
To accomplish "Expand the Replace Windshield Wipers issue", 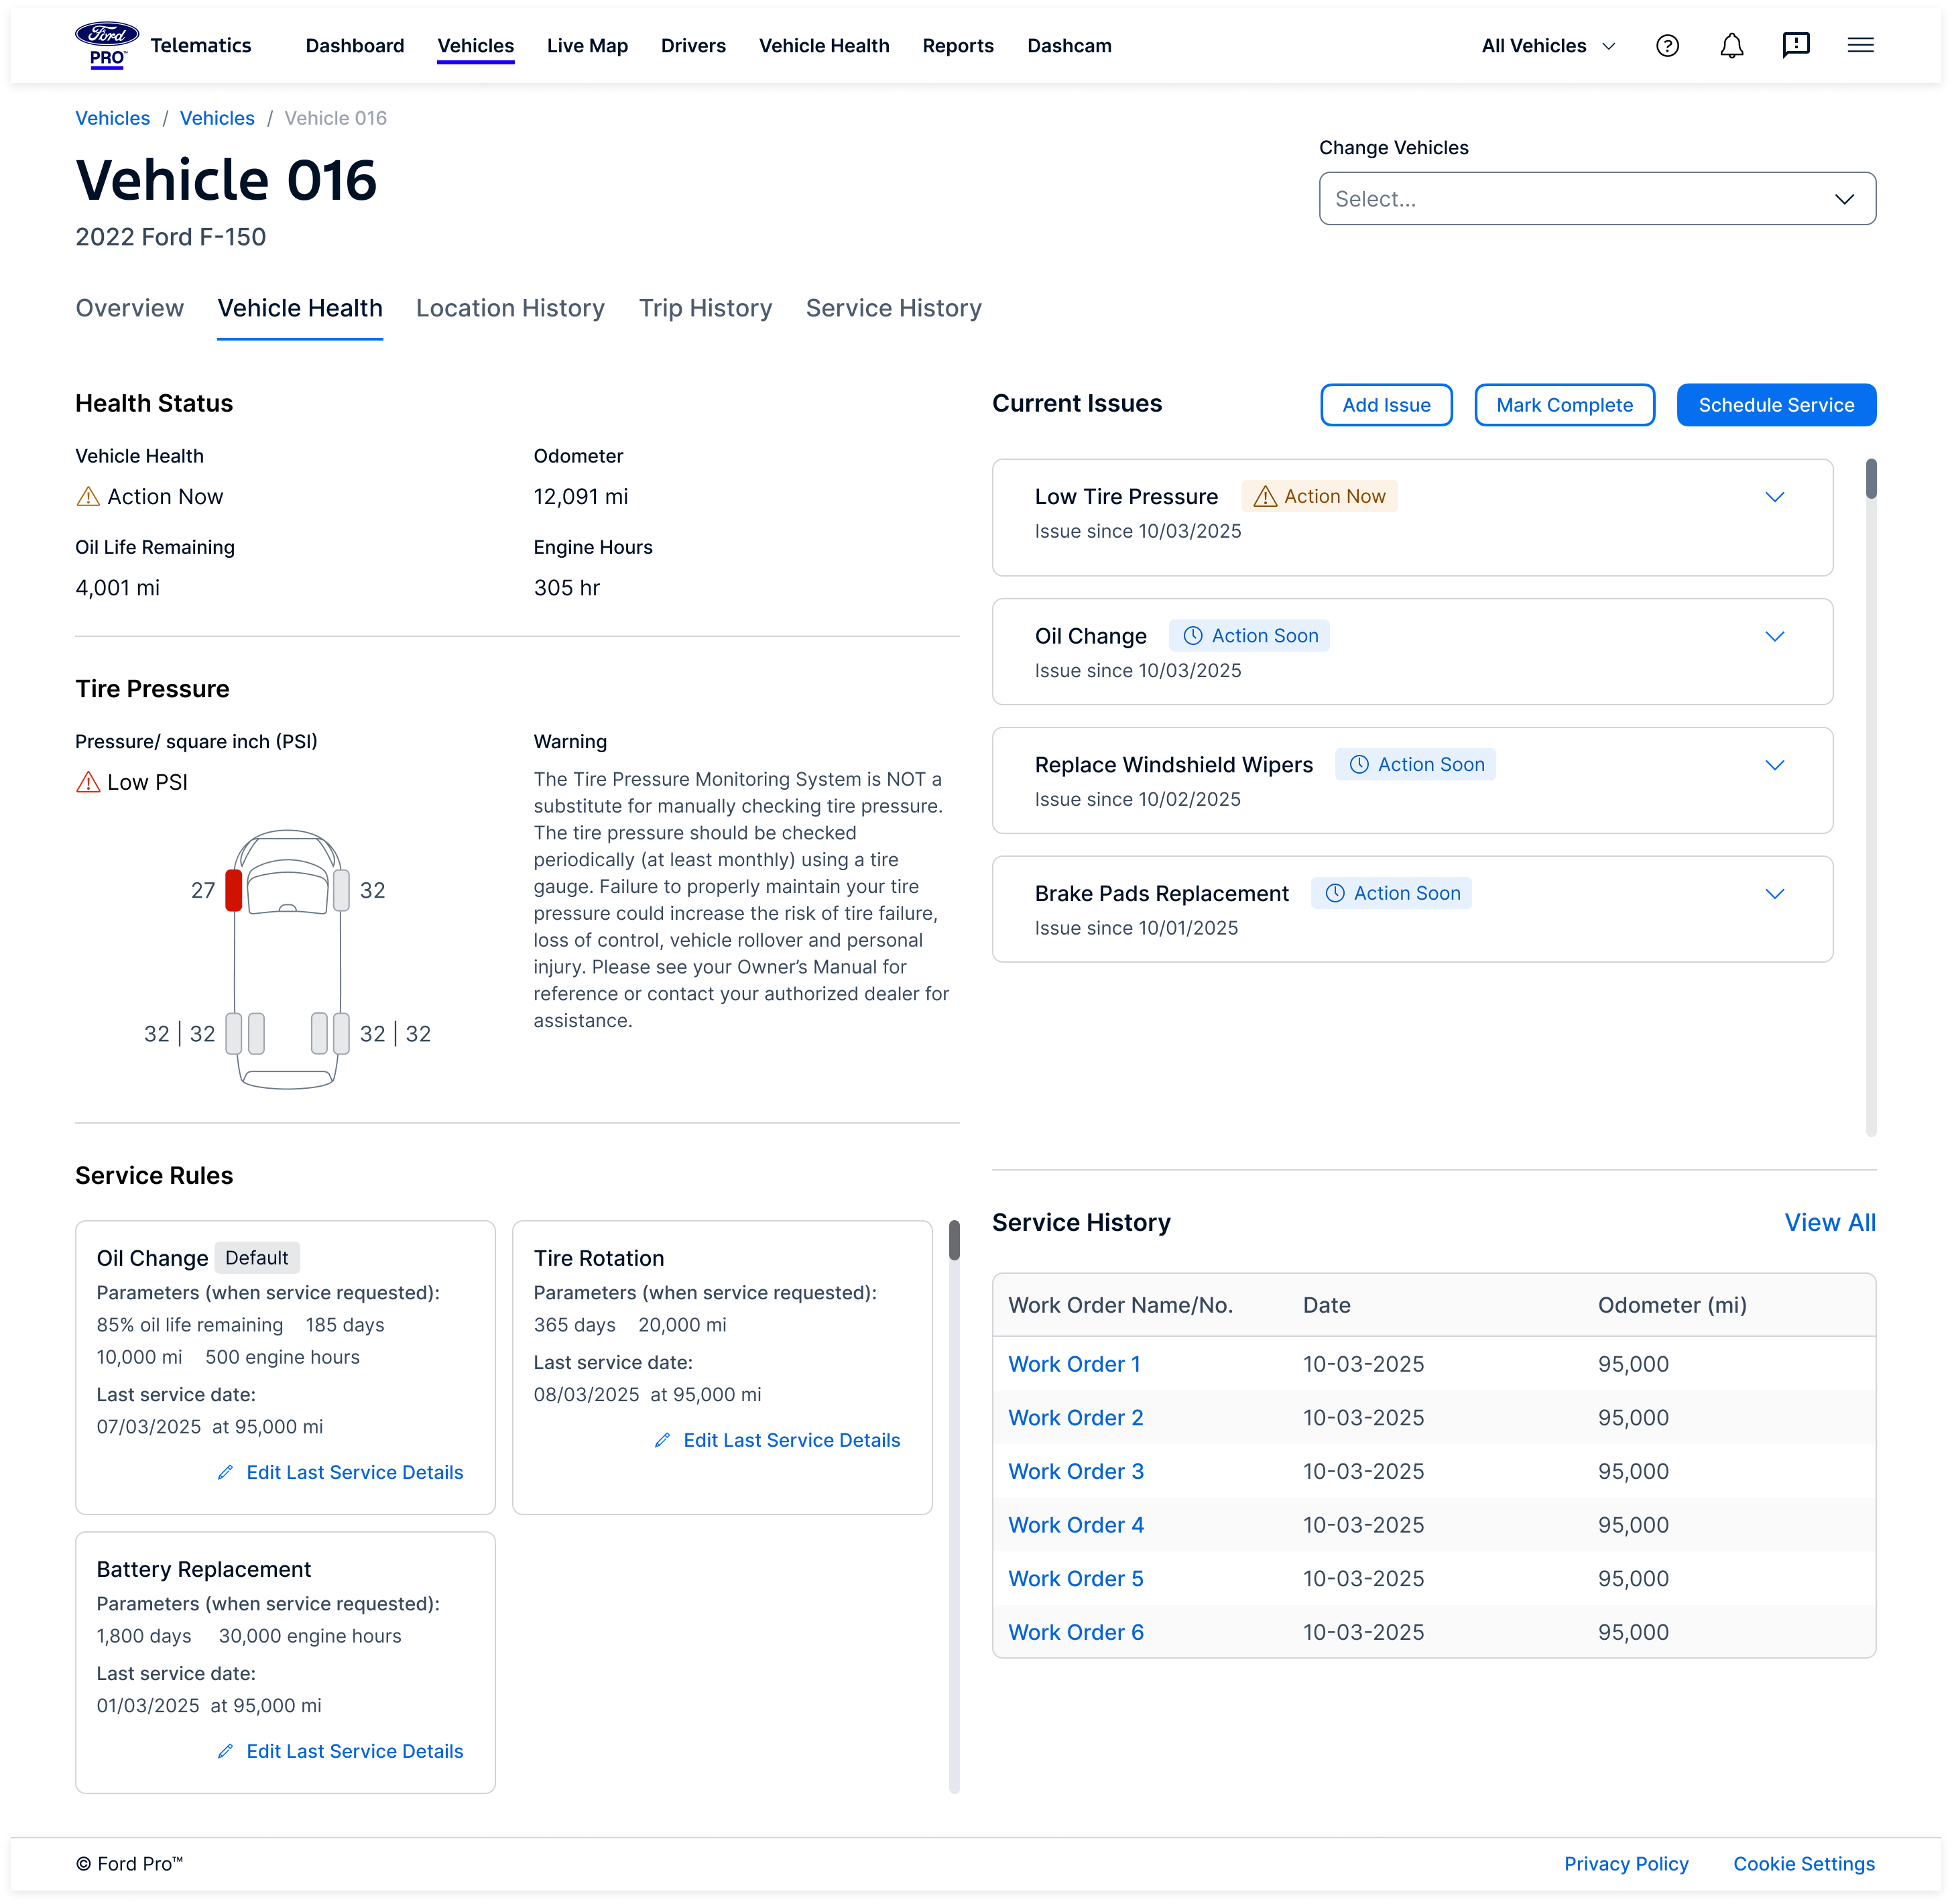I will (1776, 765).
